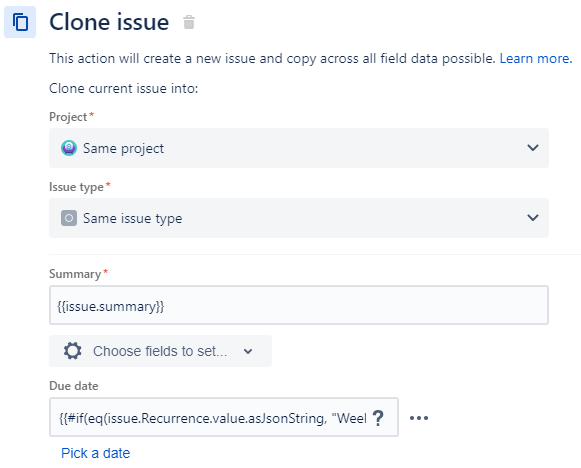This screenshot has height=468, width=581.
Task: Expand the Issue type dropdown chevron
Action: [x=533, y=218]
